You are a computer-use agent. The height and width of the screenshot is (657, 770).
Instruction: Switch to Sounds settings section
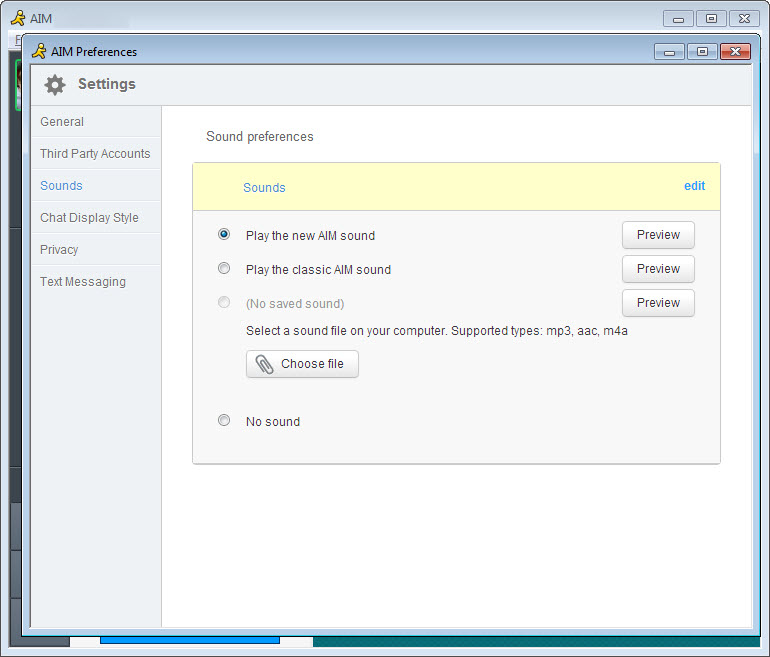(x=96, y=186)
